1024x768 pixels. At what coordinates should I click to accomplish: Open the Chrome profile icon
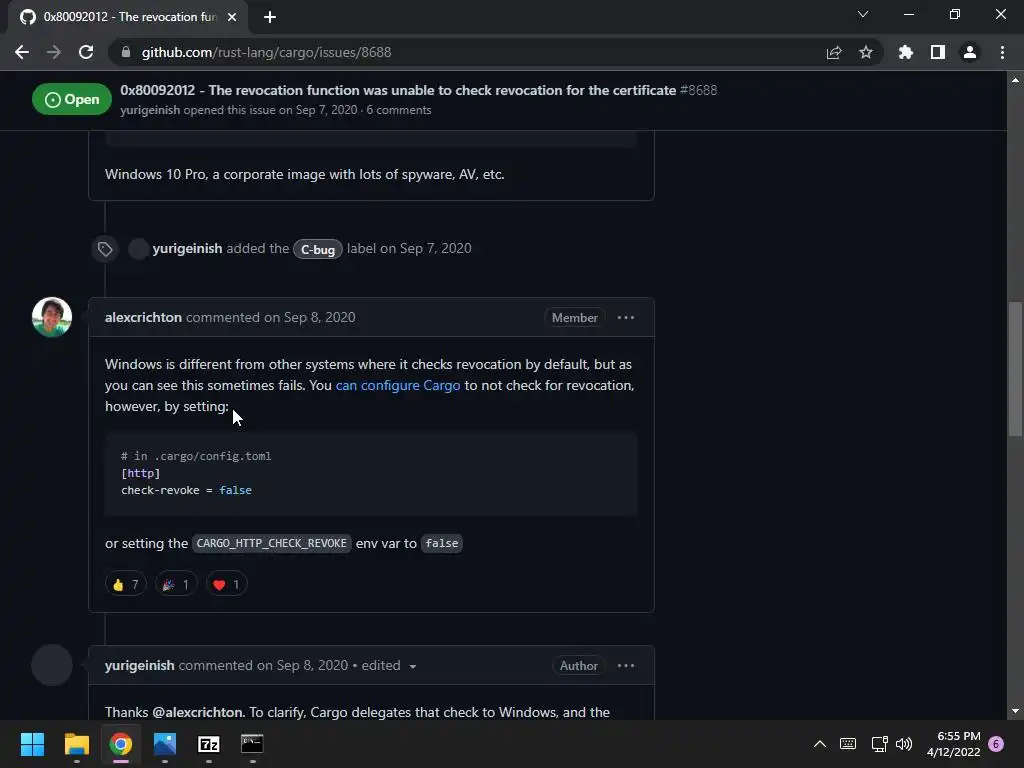pos(970,52)
